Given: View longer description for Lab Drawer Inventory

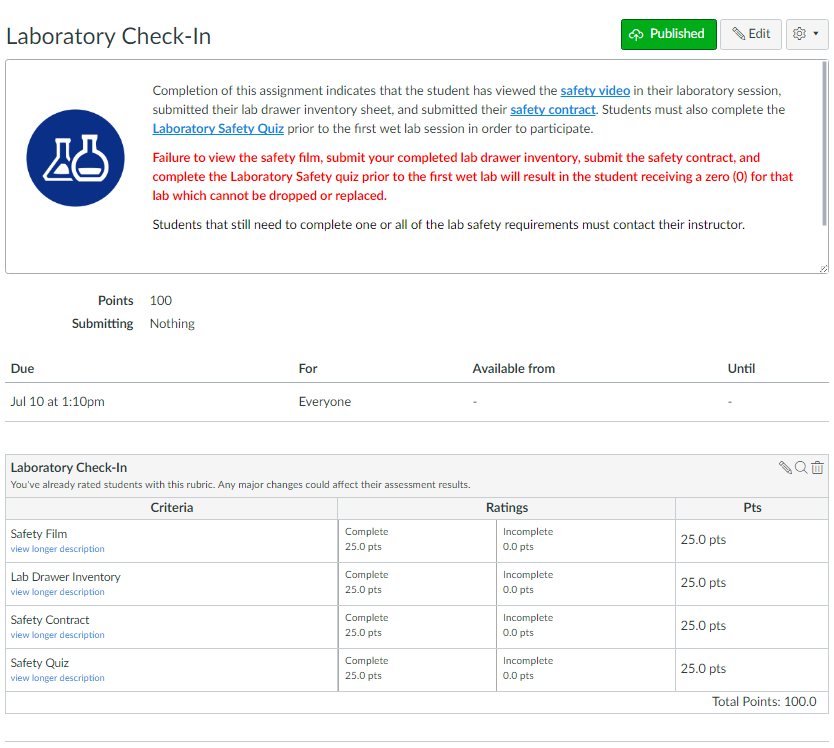Looking at the screenshot, I should pyautogui.click(x=56, y=591).
